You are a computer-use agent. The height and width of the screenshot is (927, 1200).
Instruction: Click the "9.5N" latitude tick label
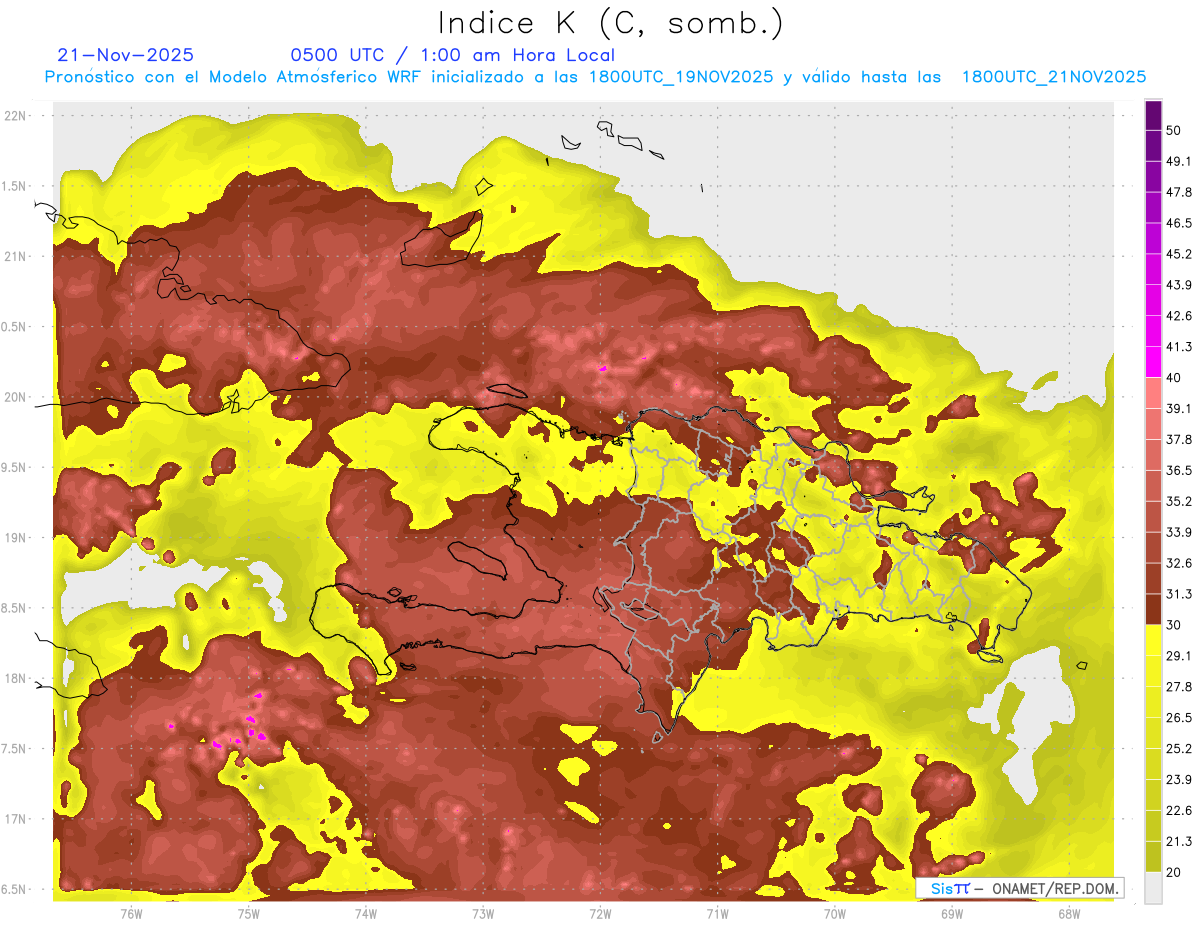coord(16,467)
